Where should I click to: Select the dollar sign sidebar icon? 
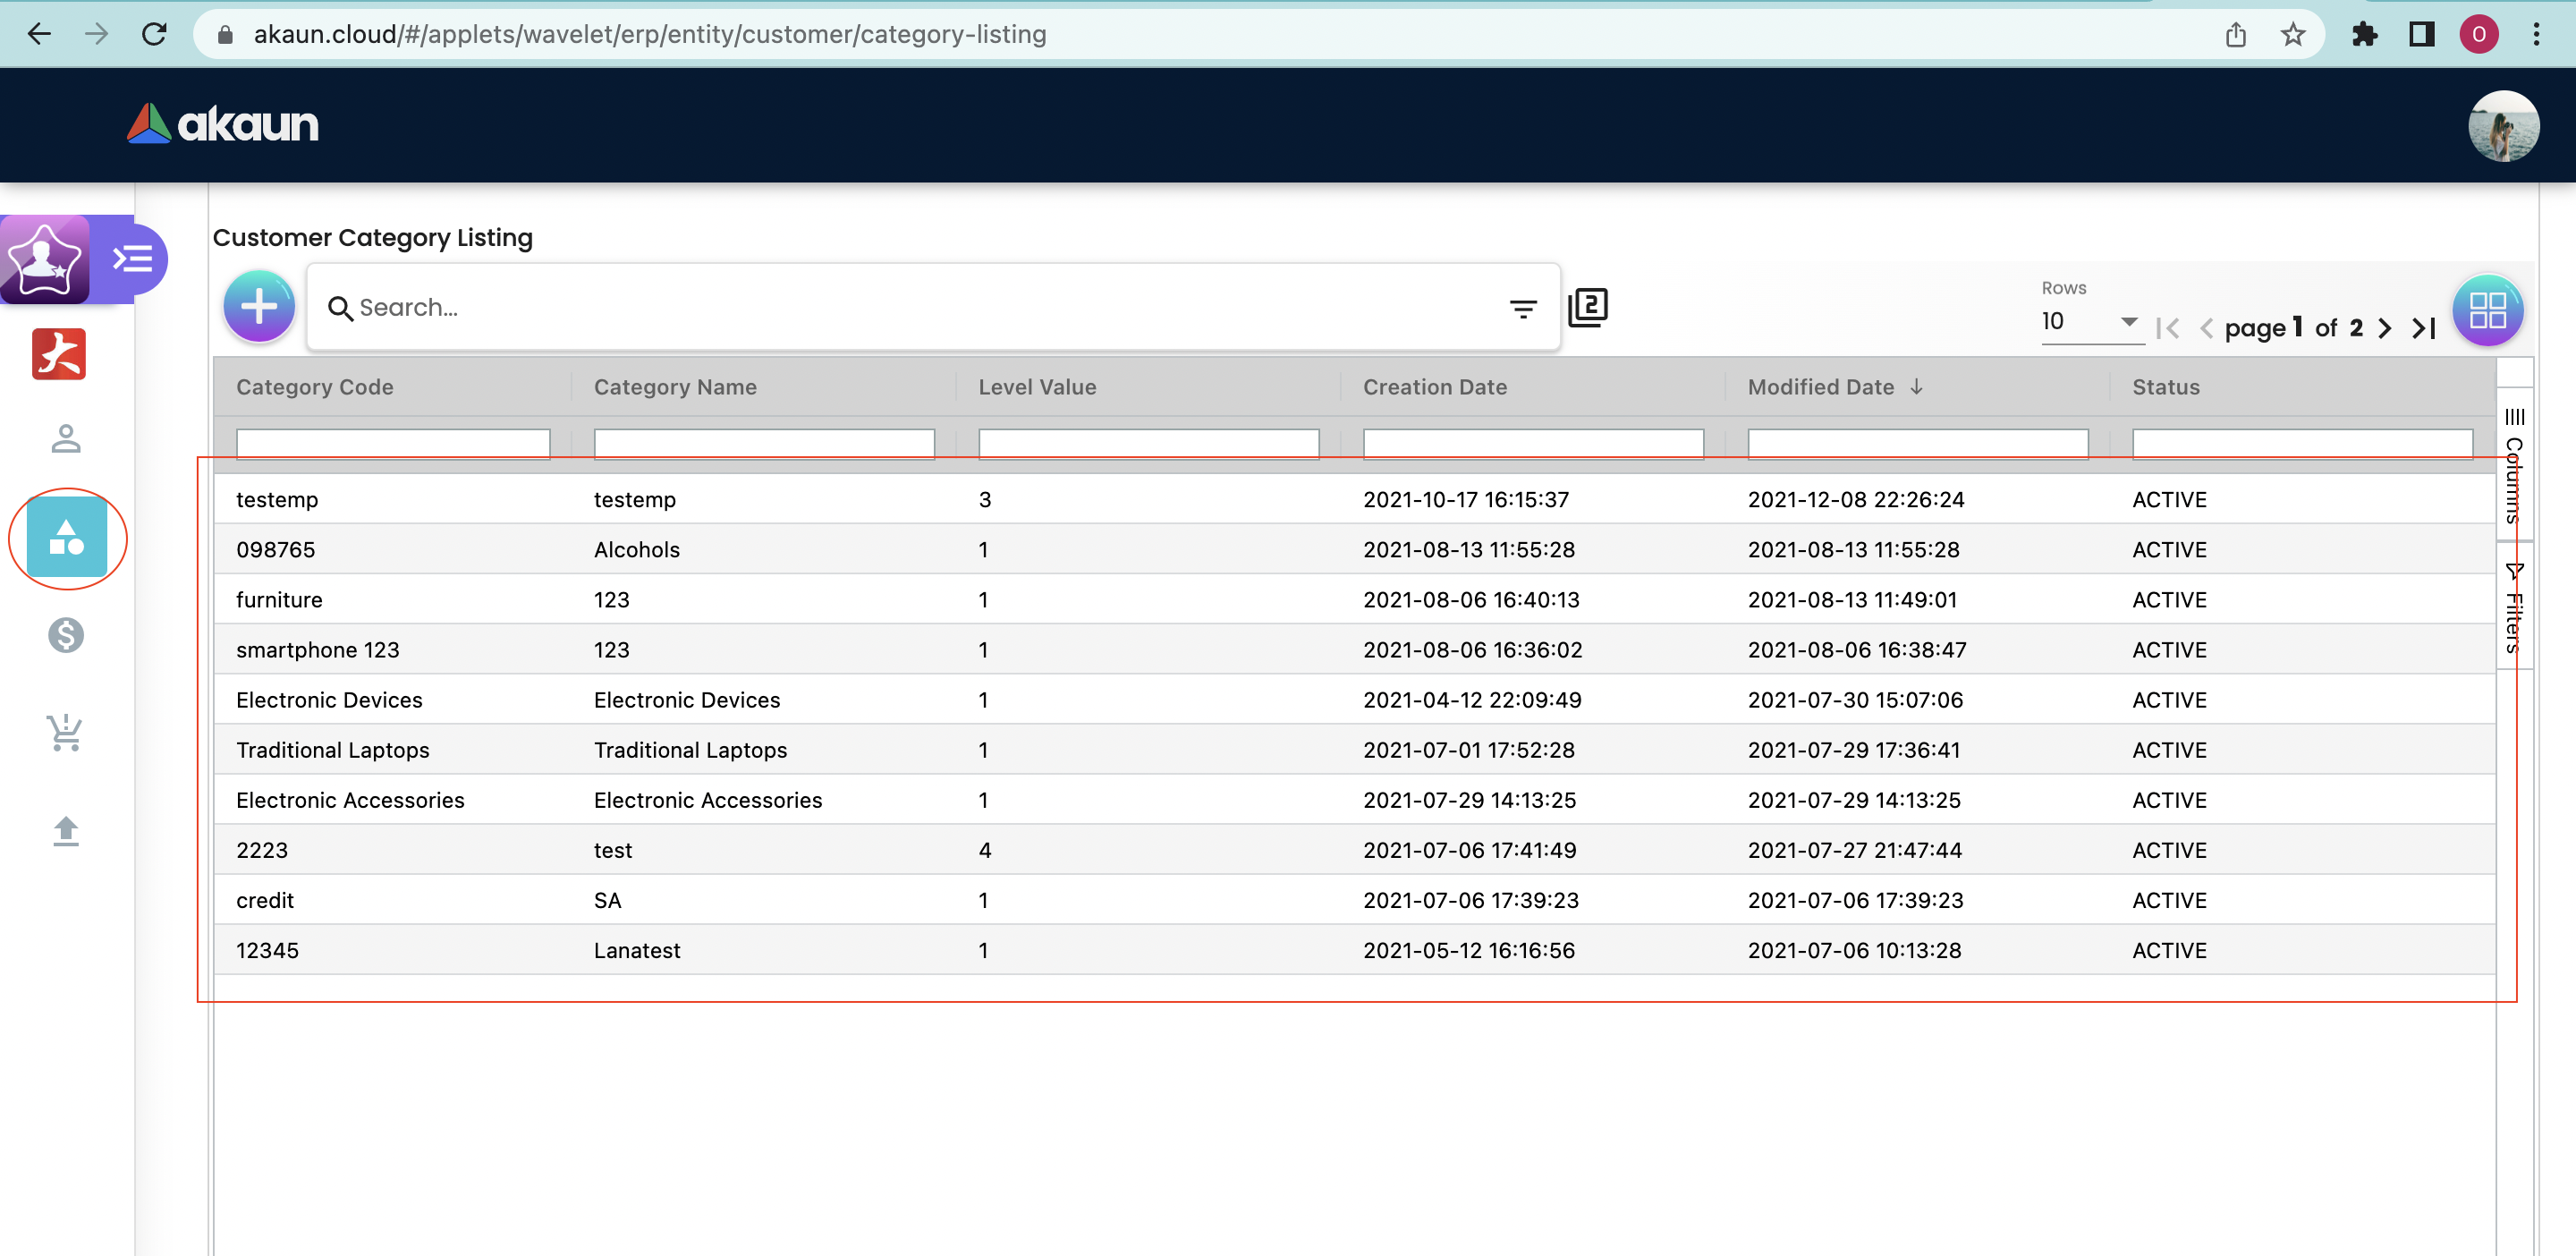[x=66, y=635]
